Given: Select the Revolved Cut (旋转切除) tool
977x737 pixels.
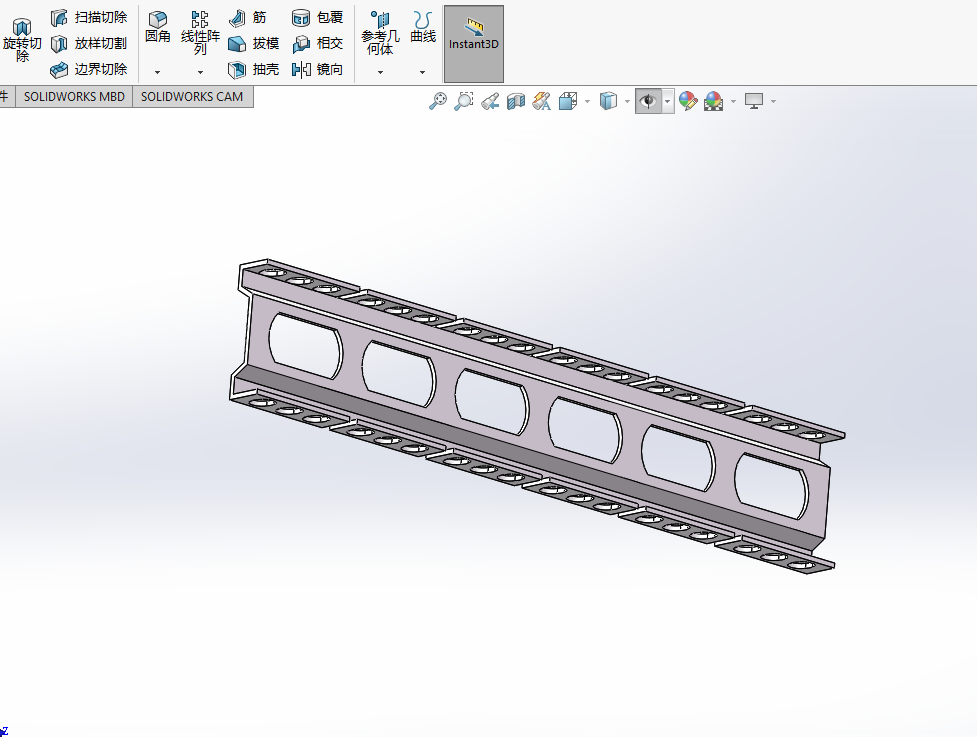Looking at the screenshot, I should (22, 40).
